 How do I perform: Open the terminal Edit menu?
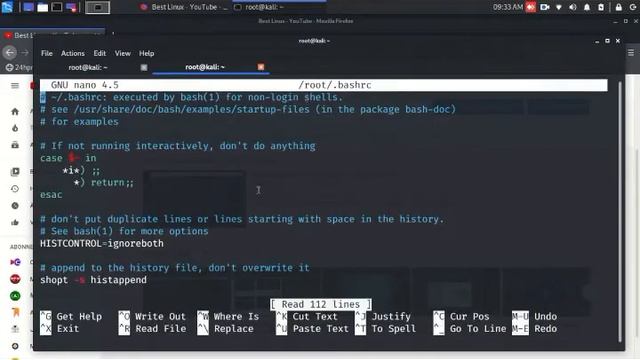99,53
